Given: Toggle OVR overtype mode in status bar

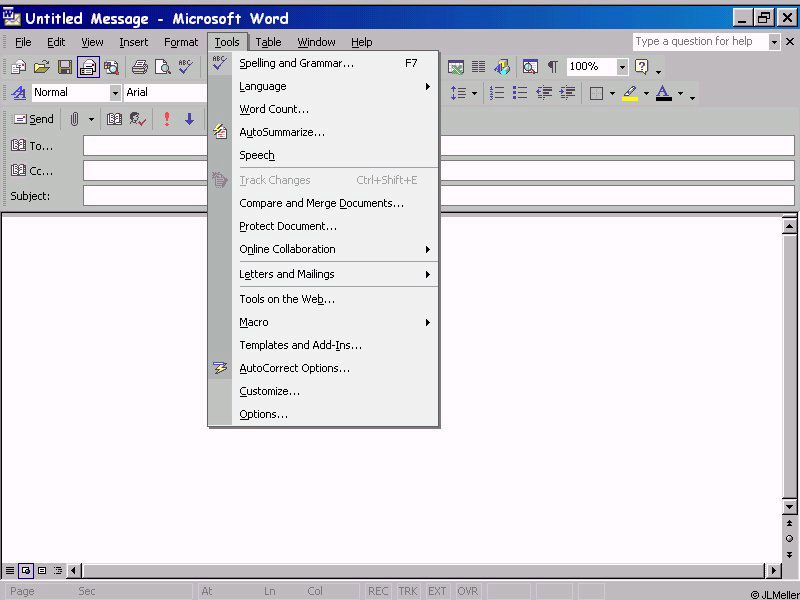Looking at the screenshot, I should (x=466, y=591).
